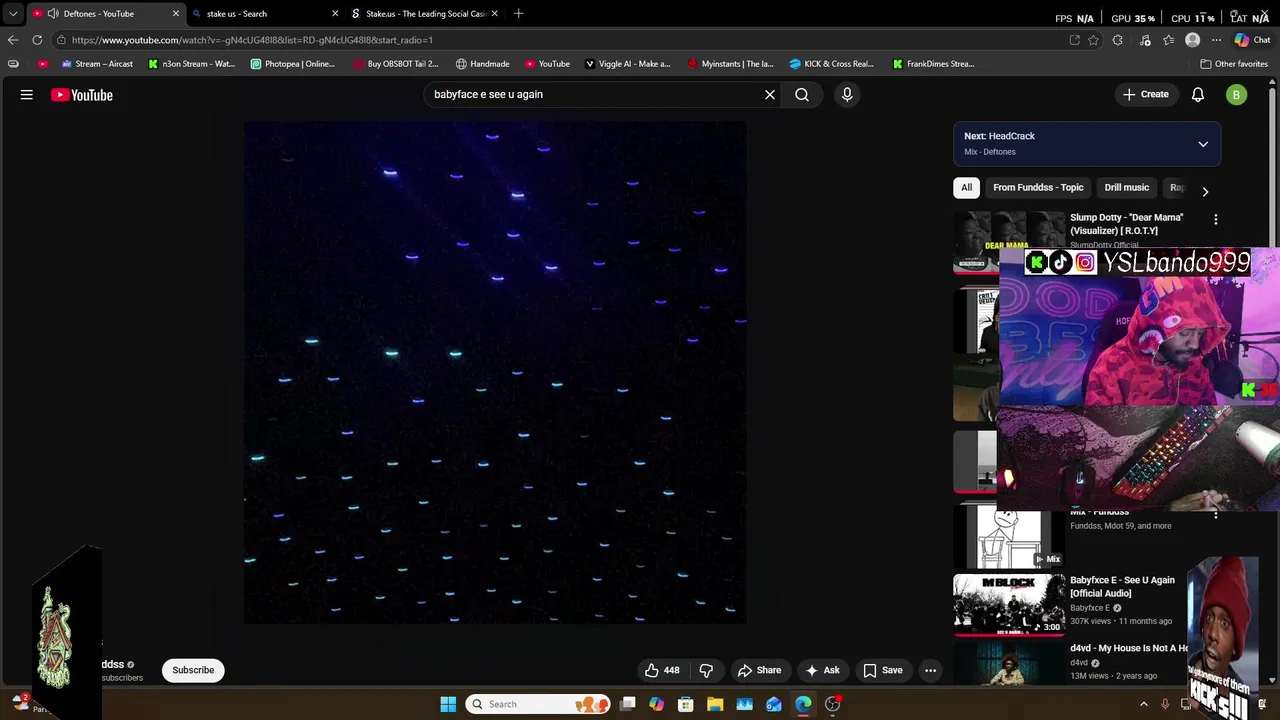The image size is (1280, 720).
Task: Go to the YouTube home logo
Action: pyautogui.click(x=82, y=95)
